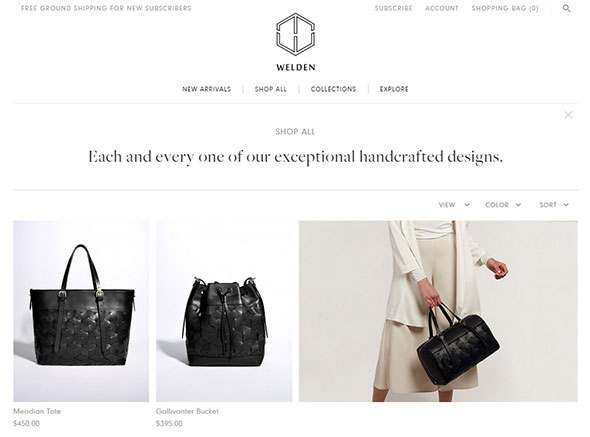Screen dimensions: 590x437
Task: Open the Color filter dropdown
Action: click(503, 205)
